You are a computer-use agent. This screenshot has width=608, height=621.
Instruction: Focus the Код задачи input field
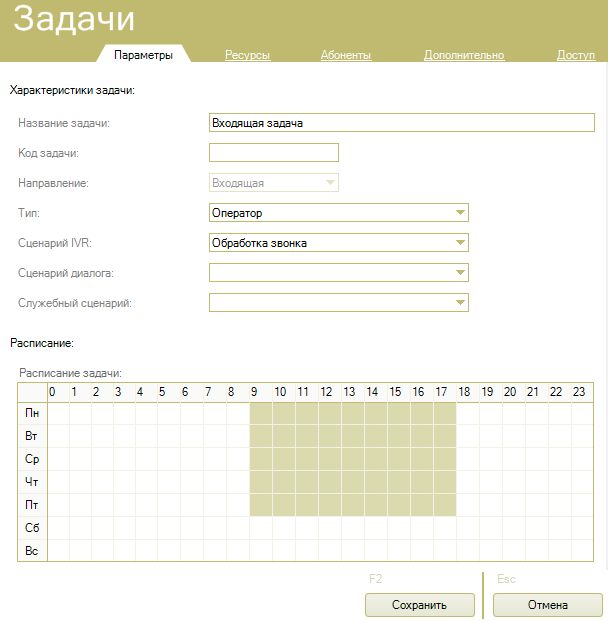point(273,152)
